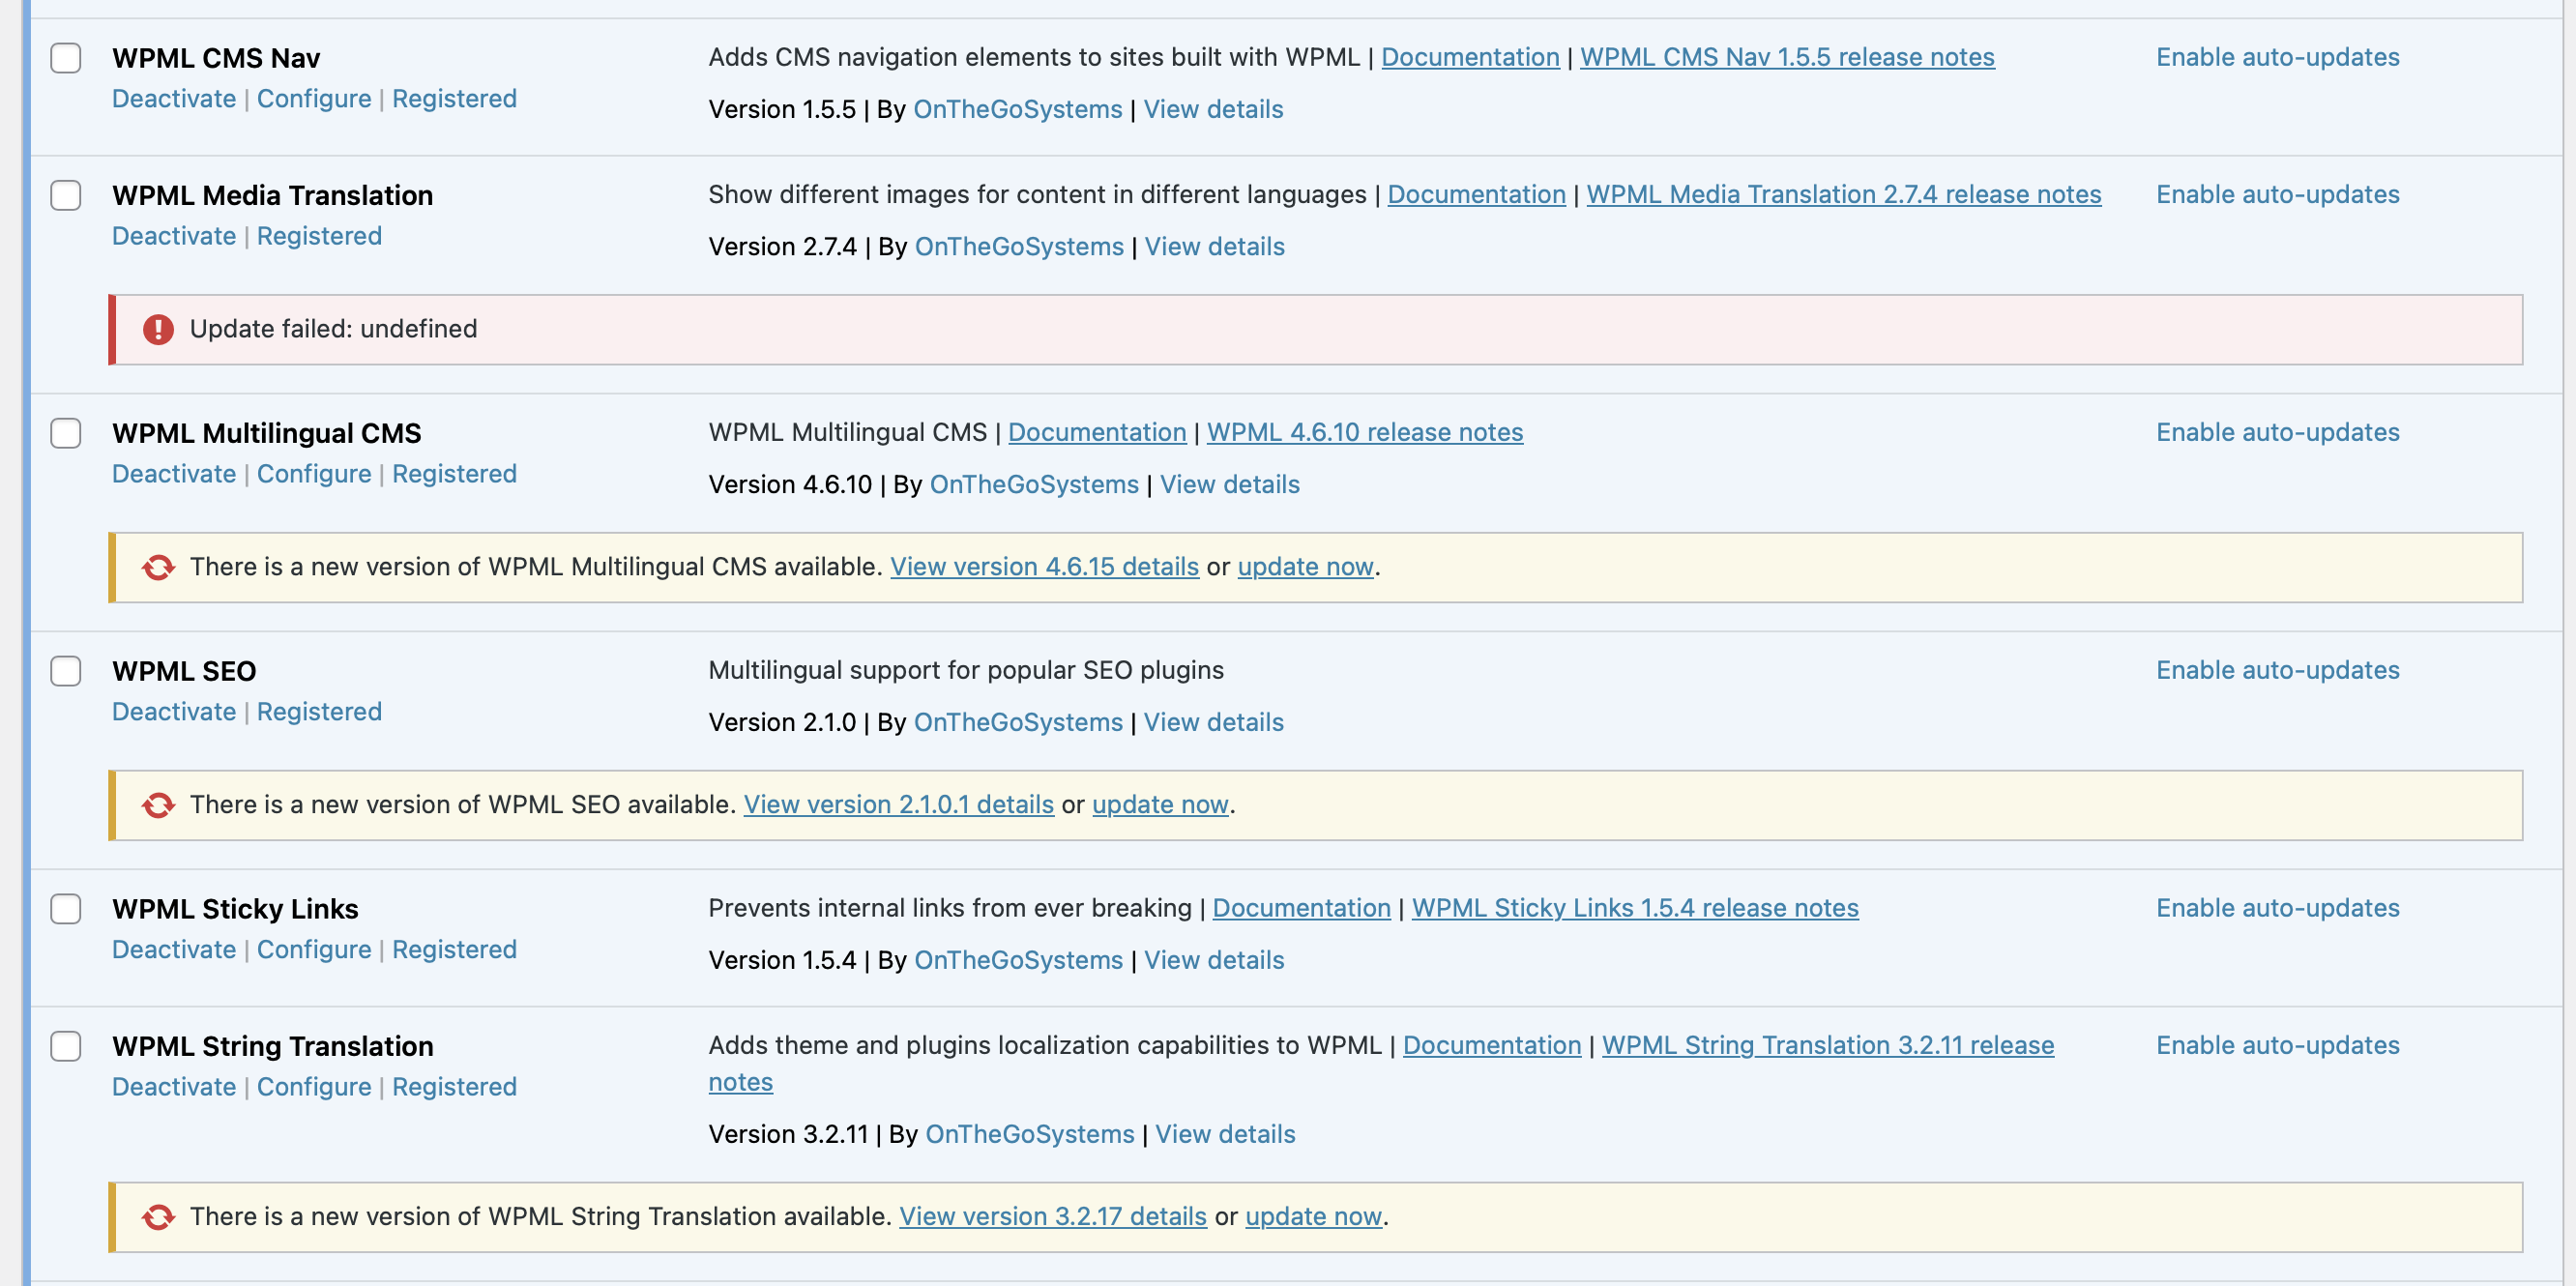Open WPML String Translation 3.2.11 release notes
This screenshot has width=2576, height=1286.
[x=1828, y=1045]
